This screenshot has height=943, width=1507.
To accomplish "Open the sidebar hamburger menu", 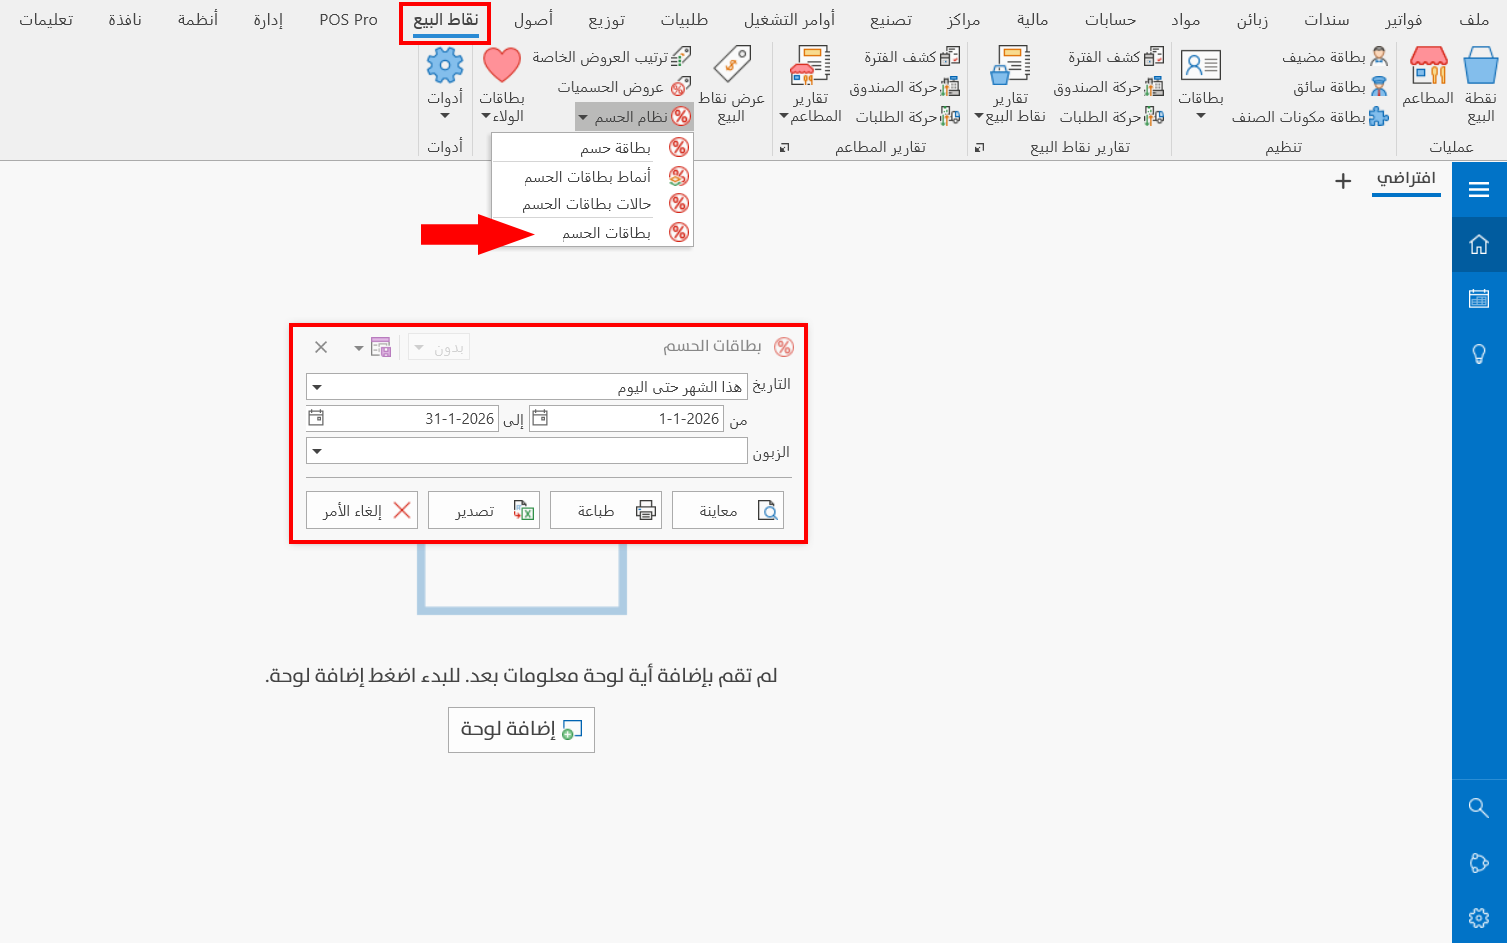I will tap(1479, 190).
